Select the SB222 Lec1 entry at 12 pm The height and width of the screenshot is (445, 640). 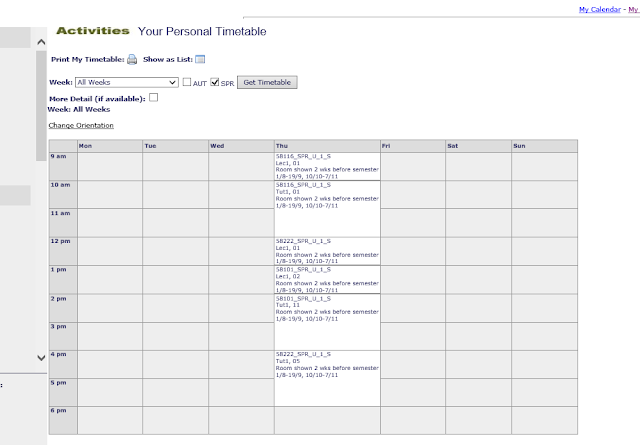(x=327, y=251)
